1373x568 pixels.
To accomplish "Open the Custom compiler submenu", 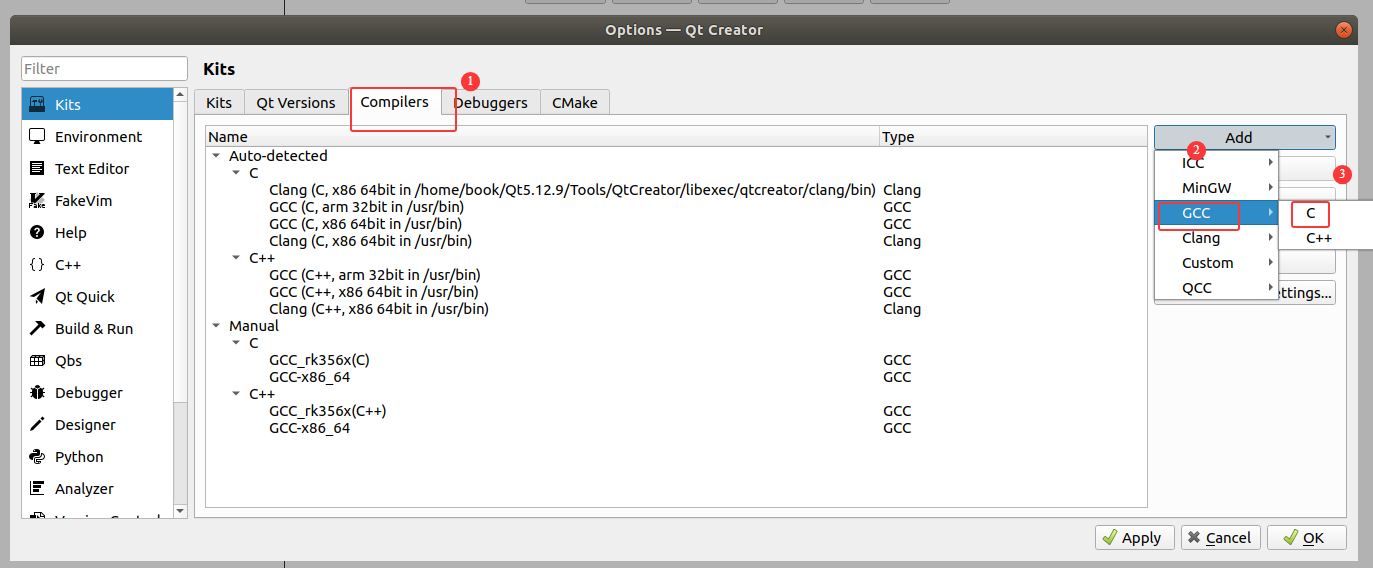I will (1216, 263).
